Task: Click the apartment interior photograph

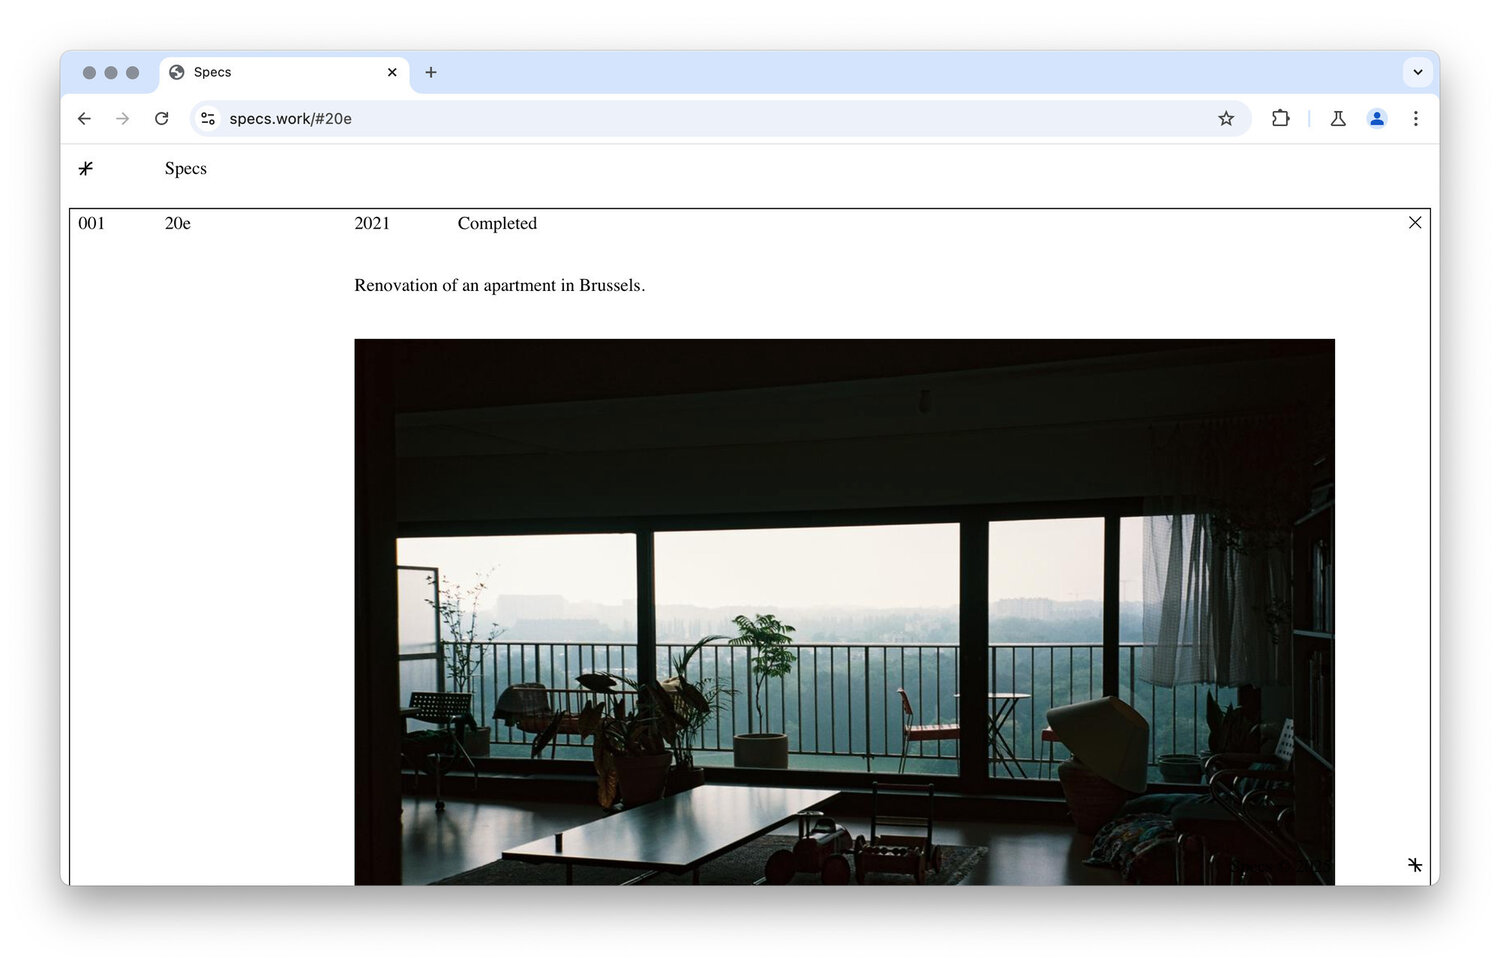Action: tap(844, 610)
